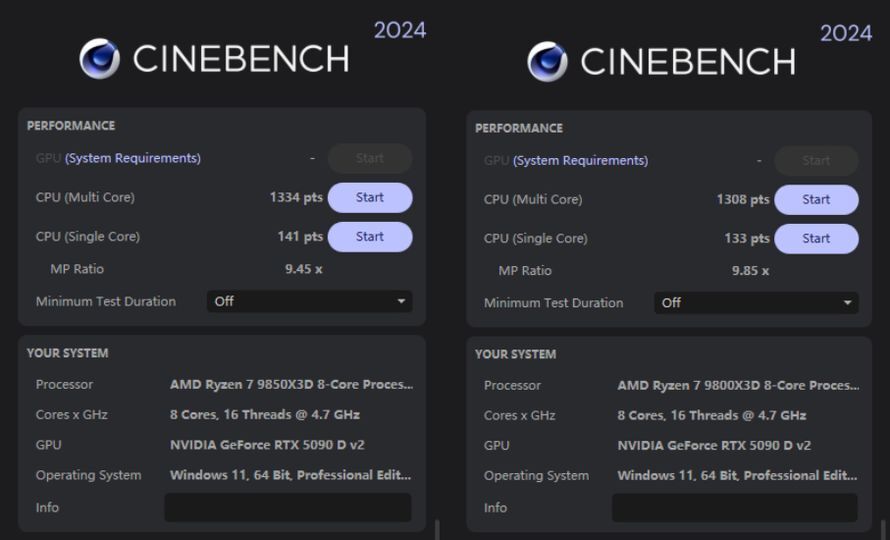The width and height of the screenshot is (890, 540).
Task: Click disabled GPU Start button in right panel
Action: pos(816,160)
